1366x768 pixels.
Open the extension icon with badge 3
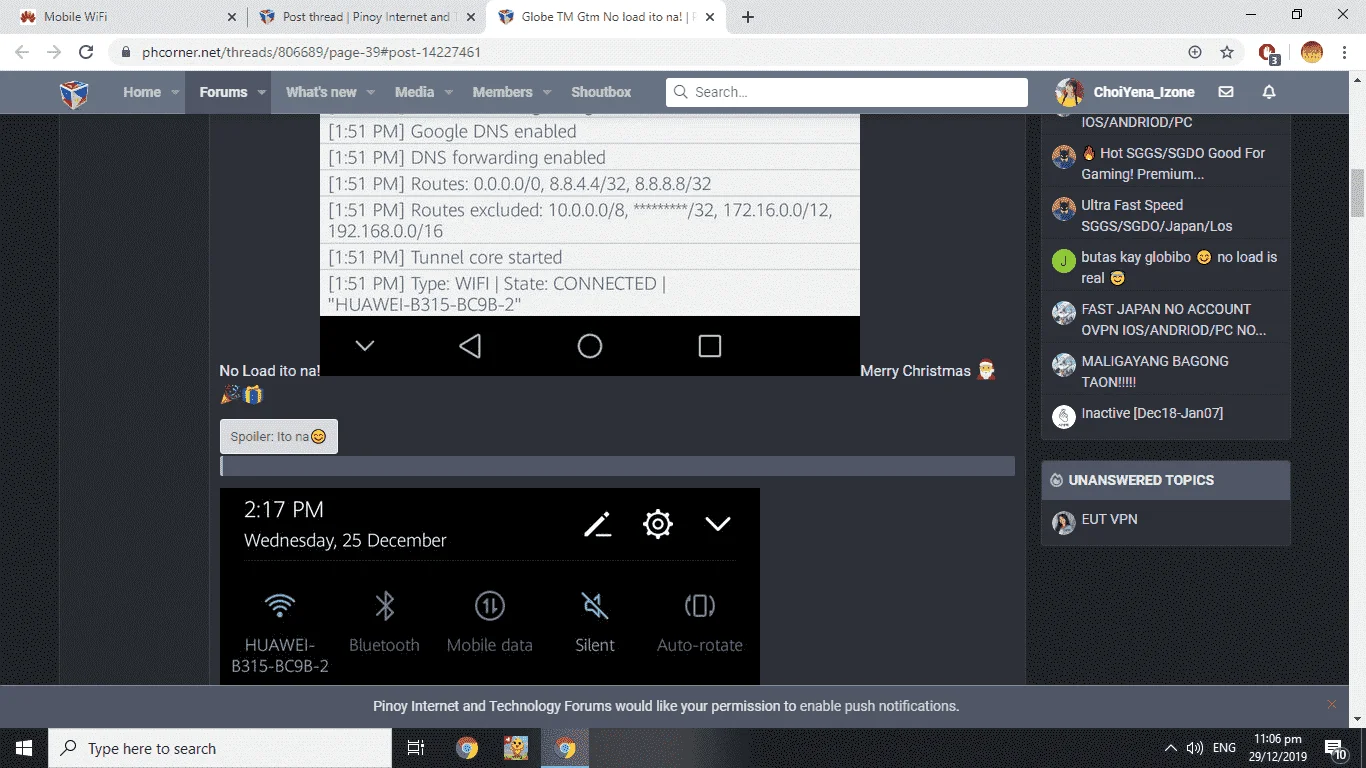[x=1268, y=53]
